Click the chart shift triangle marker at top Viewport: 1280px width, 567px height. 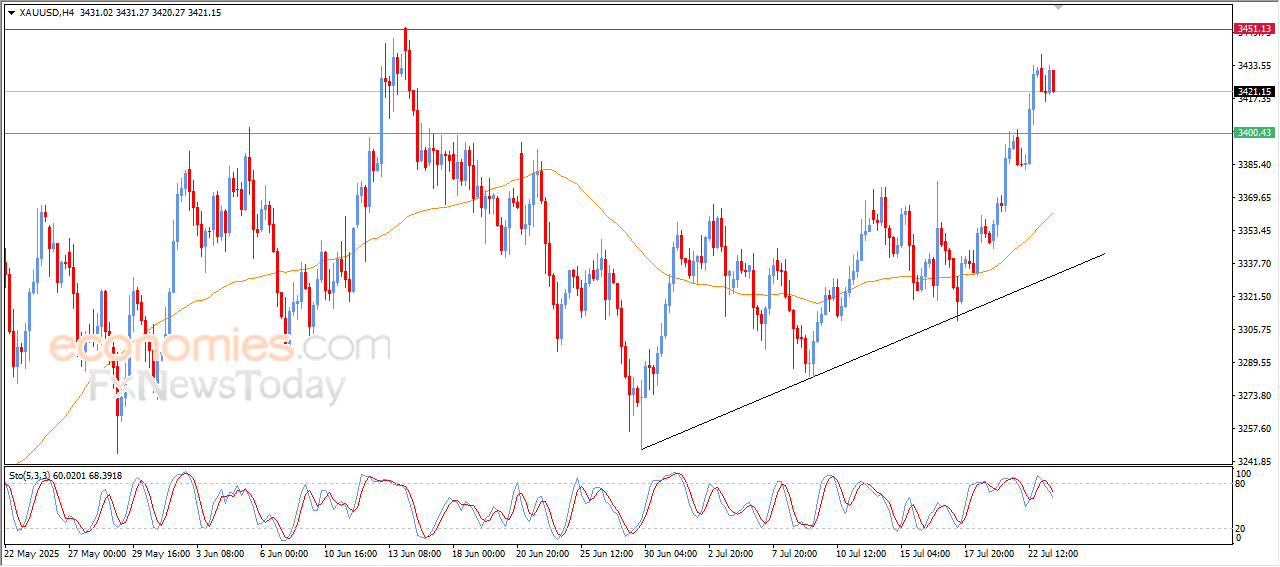1059,7
